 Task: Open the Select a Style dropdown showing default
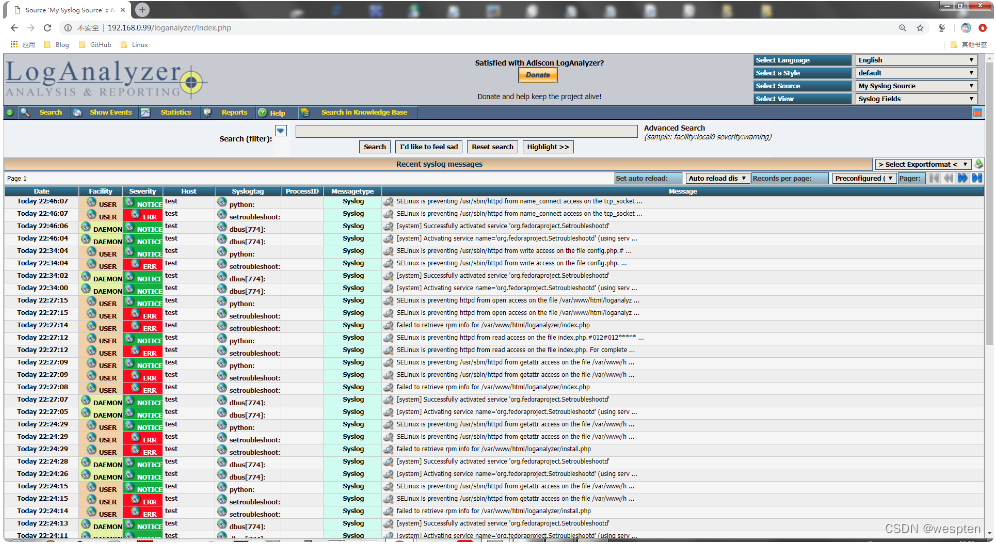[915, 72]
